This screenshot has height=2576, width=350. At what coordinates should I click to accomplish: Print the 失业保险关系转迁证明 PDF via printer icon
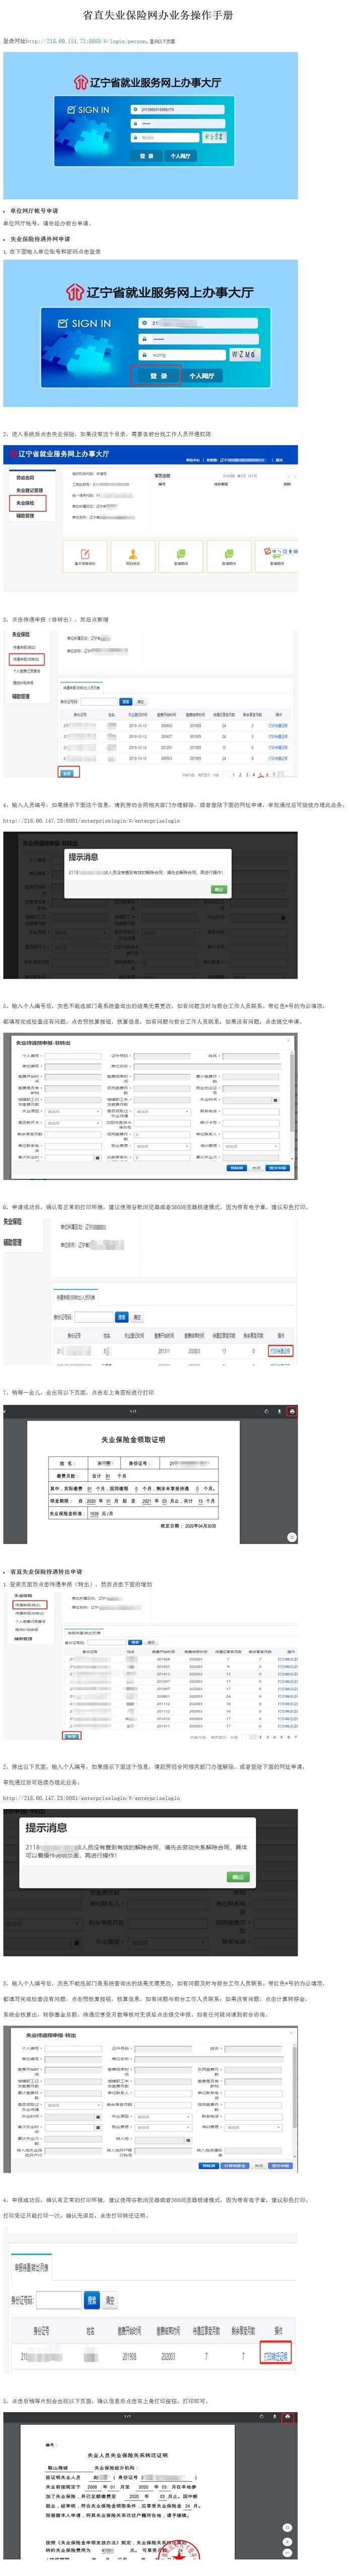click(288, 2418)
